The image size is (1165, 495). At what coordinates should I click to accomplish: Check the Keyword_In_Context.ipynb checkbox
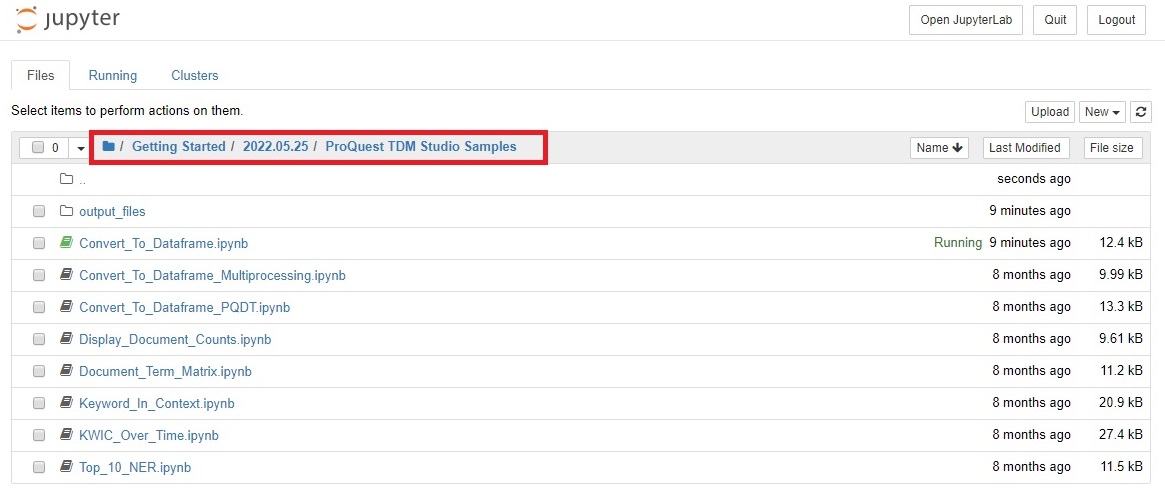point(39,404)
